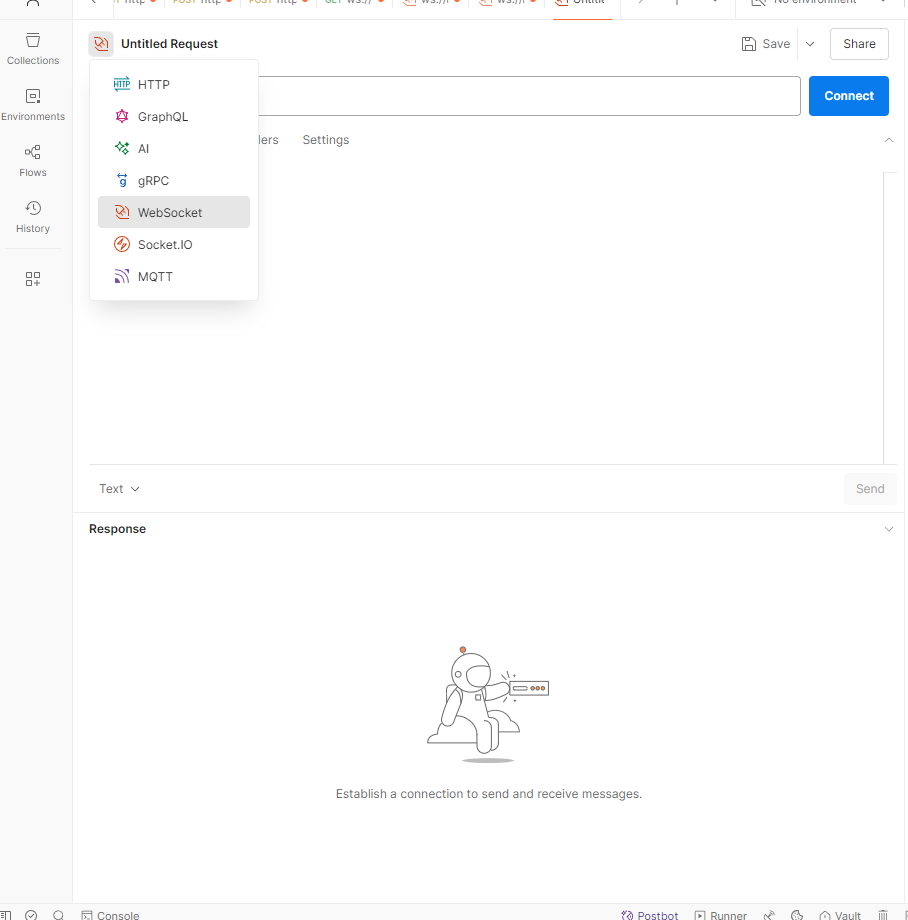Click the WebSocket request type icon beside Untitled Request
Image resolution: width=908 pixels, height=920 pixels.
pyautogui.click(x=101, y=44)
